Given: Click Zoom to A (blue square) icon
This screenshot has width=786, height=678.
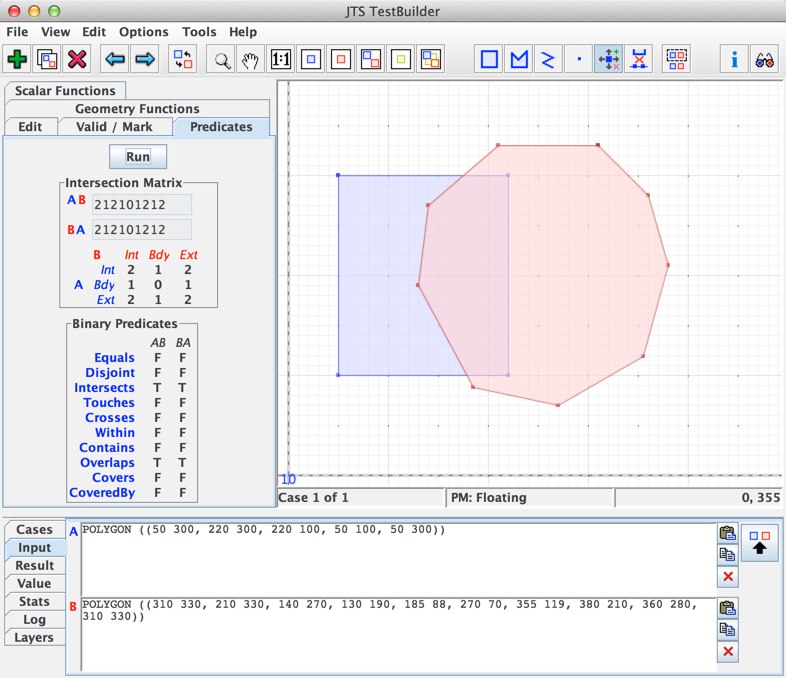Looking at the screenshot, I should (311, 59).
